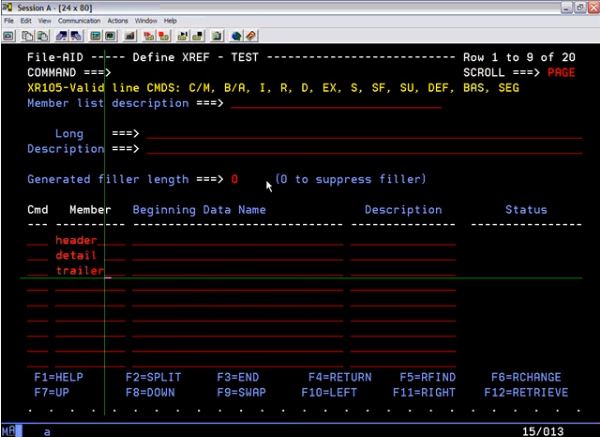Click Member list description input line
Screen dimensions: 600x437
pyautogui.click(x=337, y=103)
